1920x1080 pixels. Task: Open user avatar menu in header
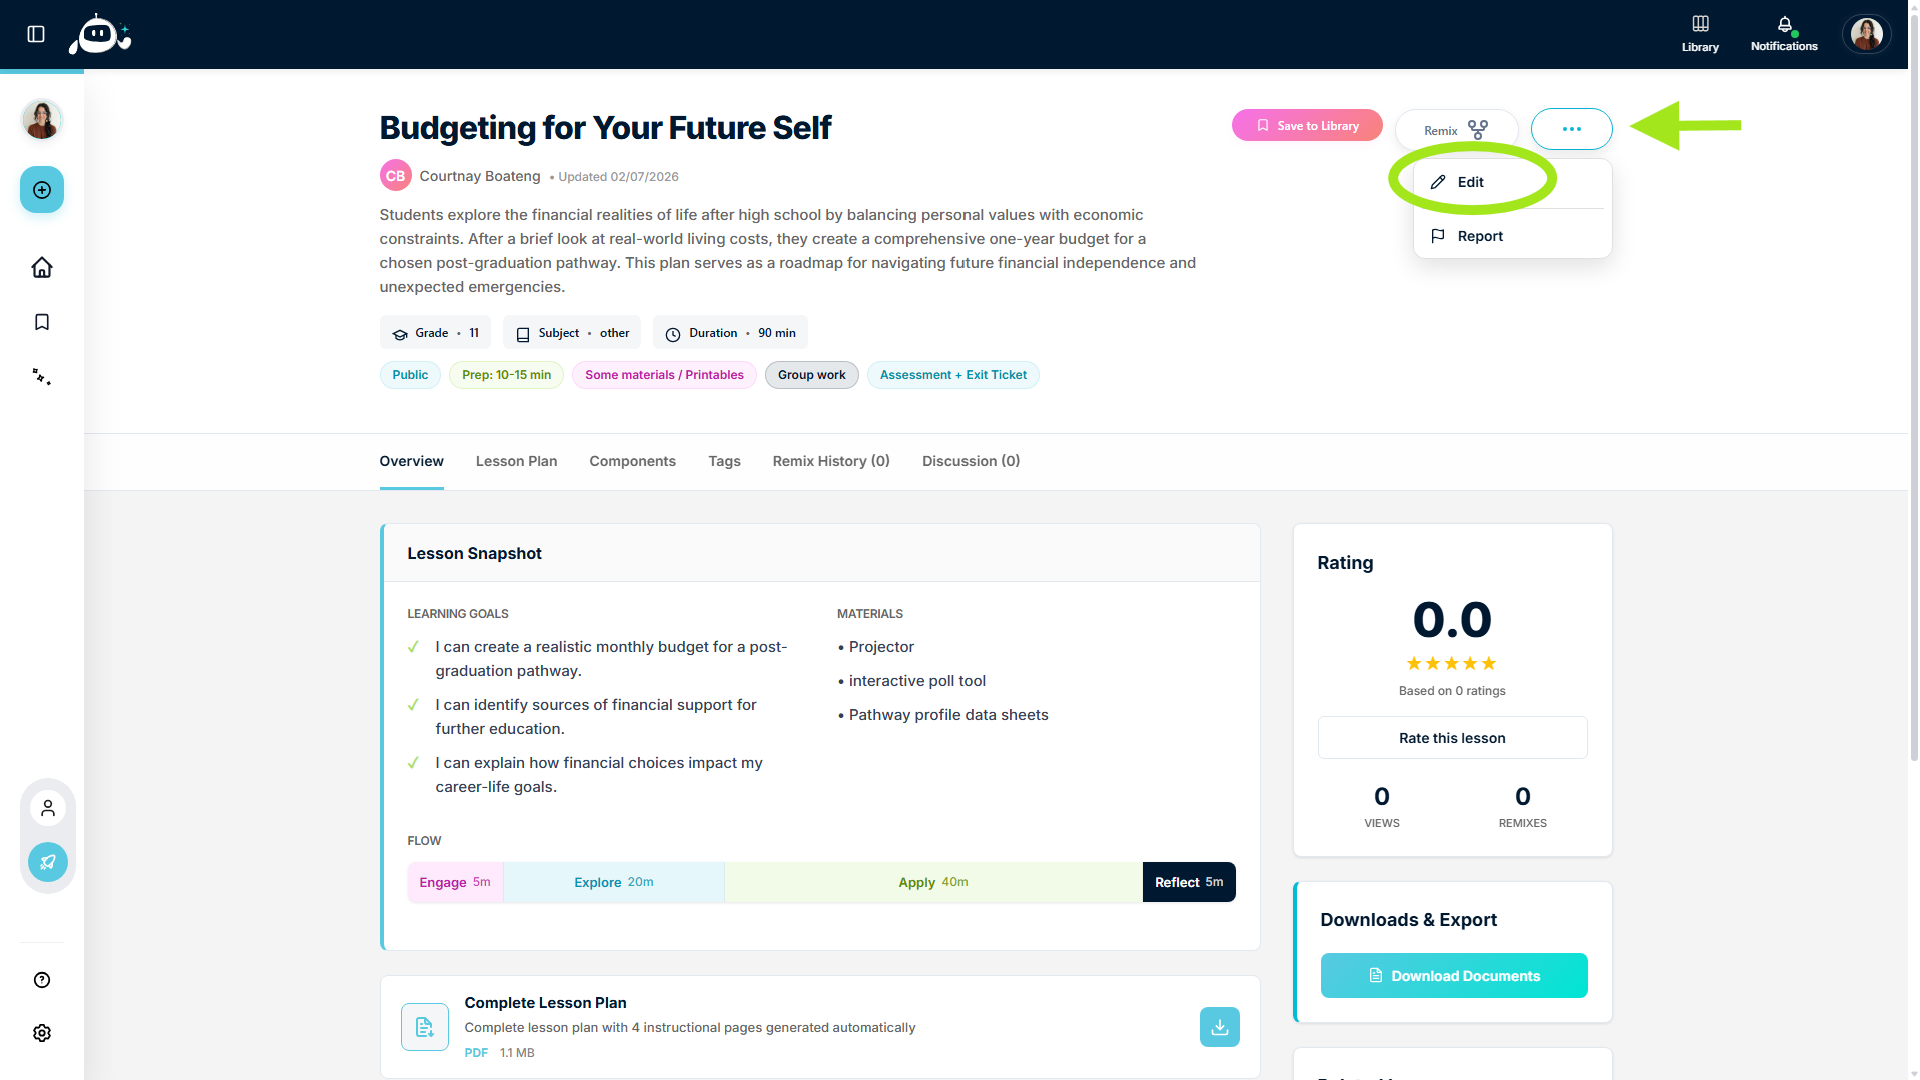1866,34
